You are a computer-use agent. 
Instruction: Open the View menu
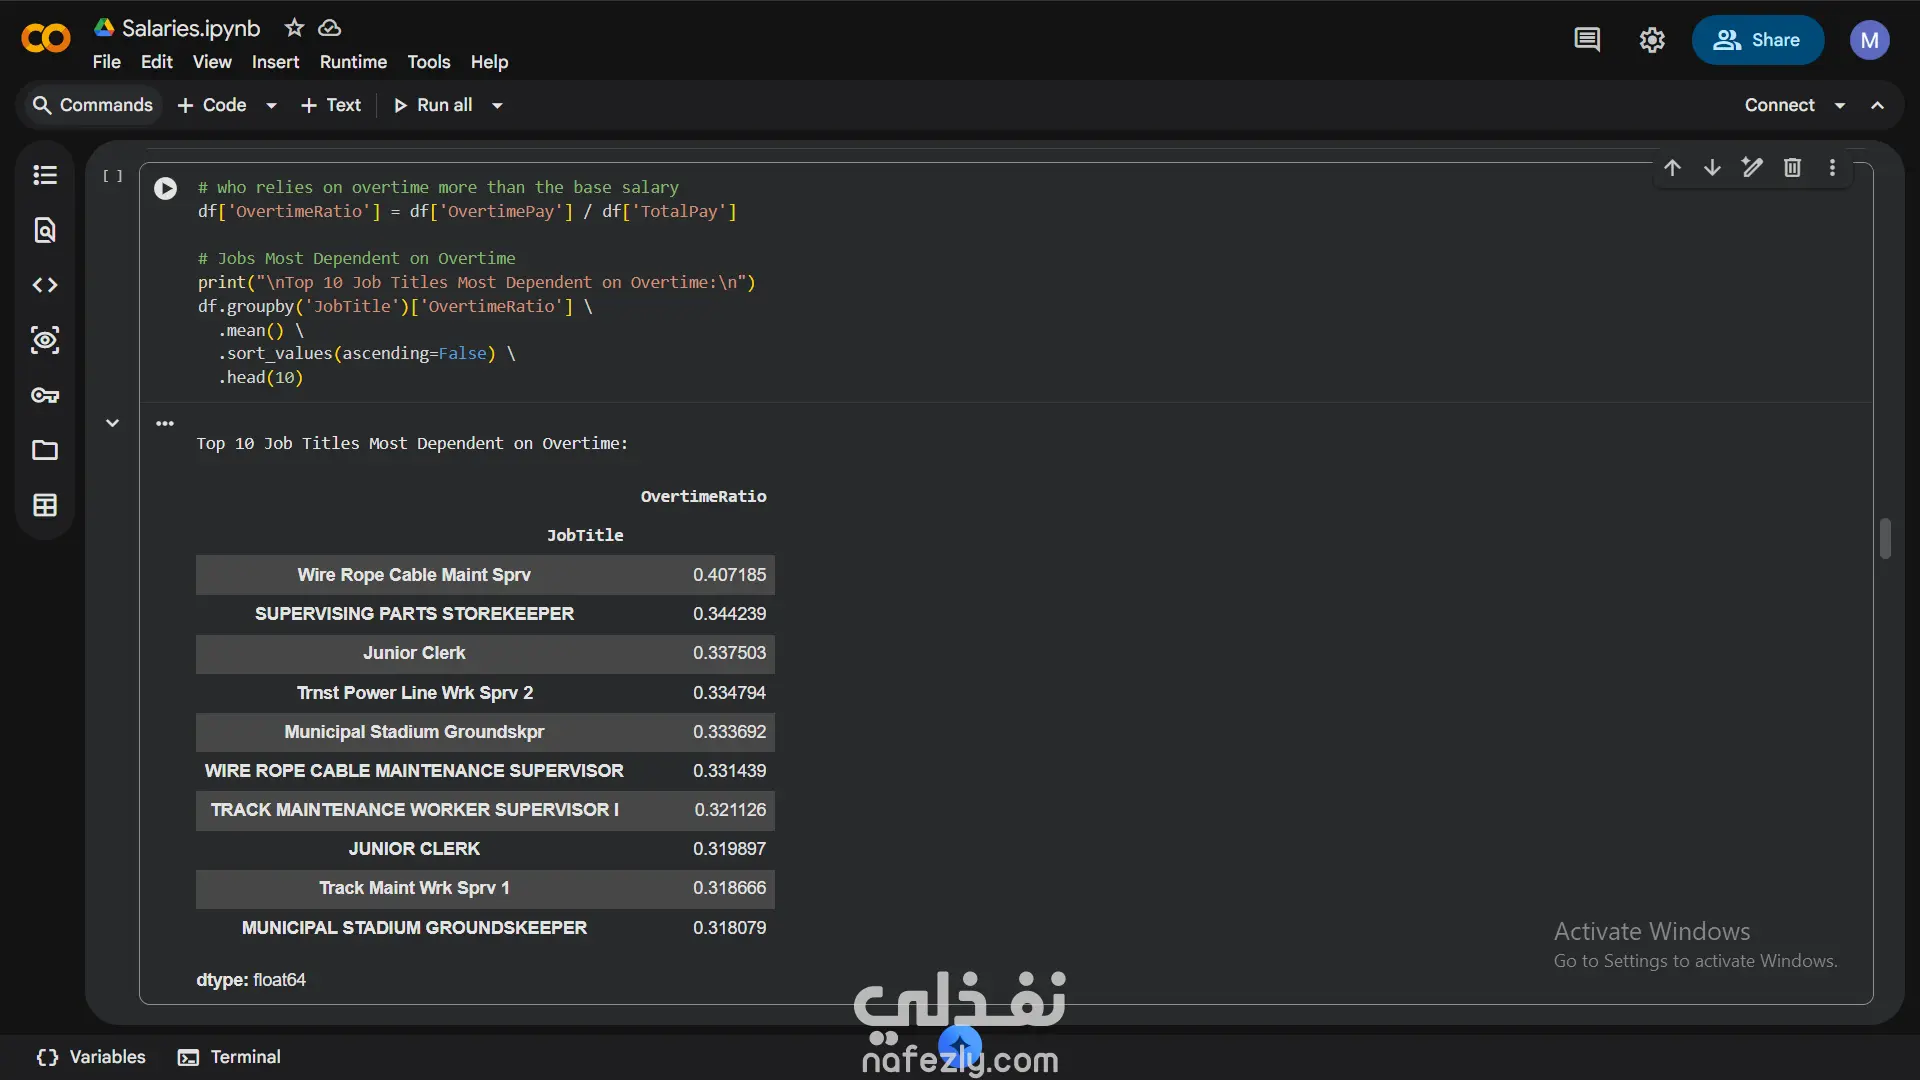212,62
